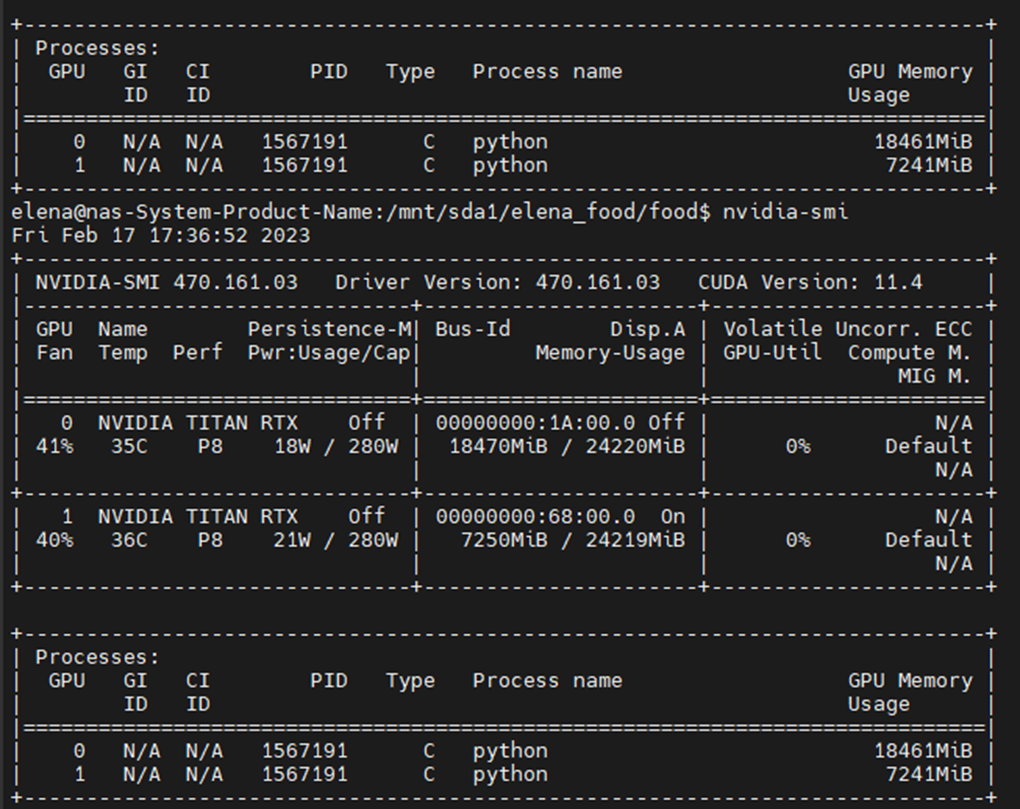Click power usage 18W / 280W
Viewport: 1020px width, 809px height.
click(x=336, y=446)
